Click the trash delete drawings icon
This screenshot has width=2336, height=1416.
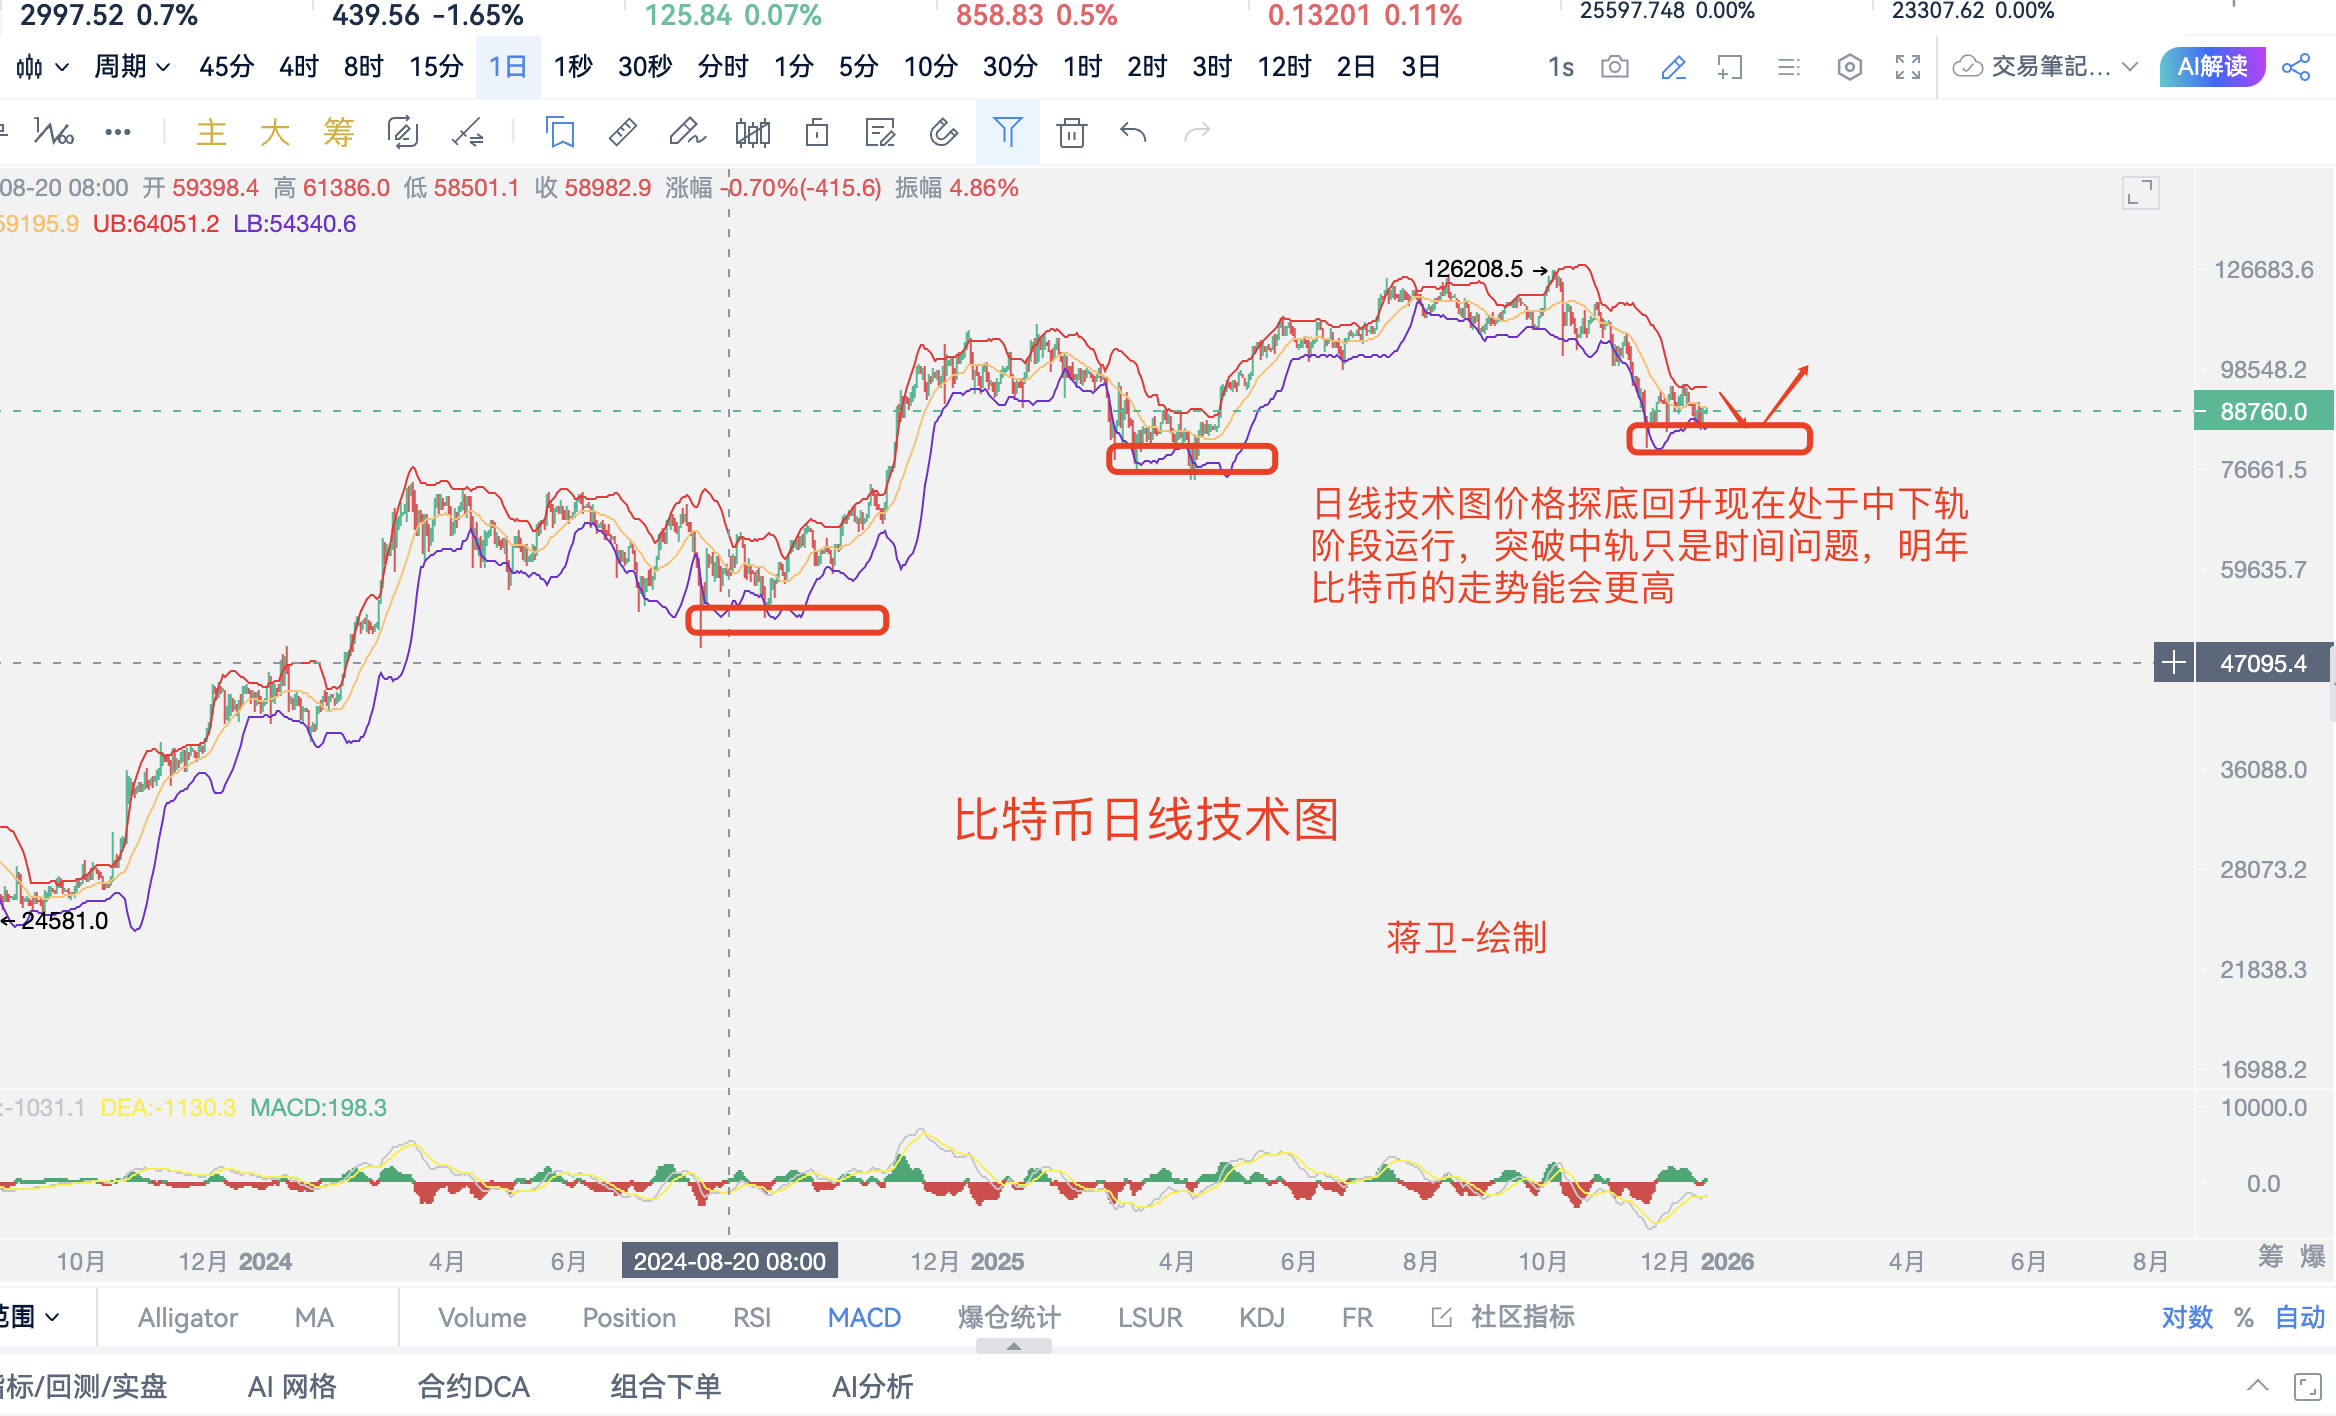point(1071,132)
